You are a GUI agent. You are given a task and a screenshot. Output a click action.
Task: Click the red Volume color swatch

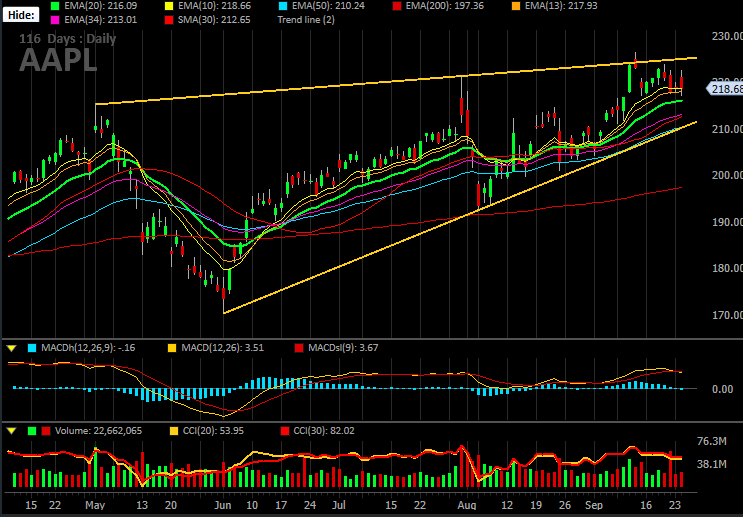[x=46, y=431]
